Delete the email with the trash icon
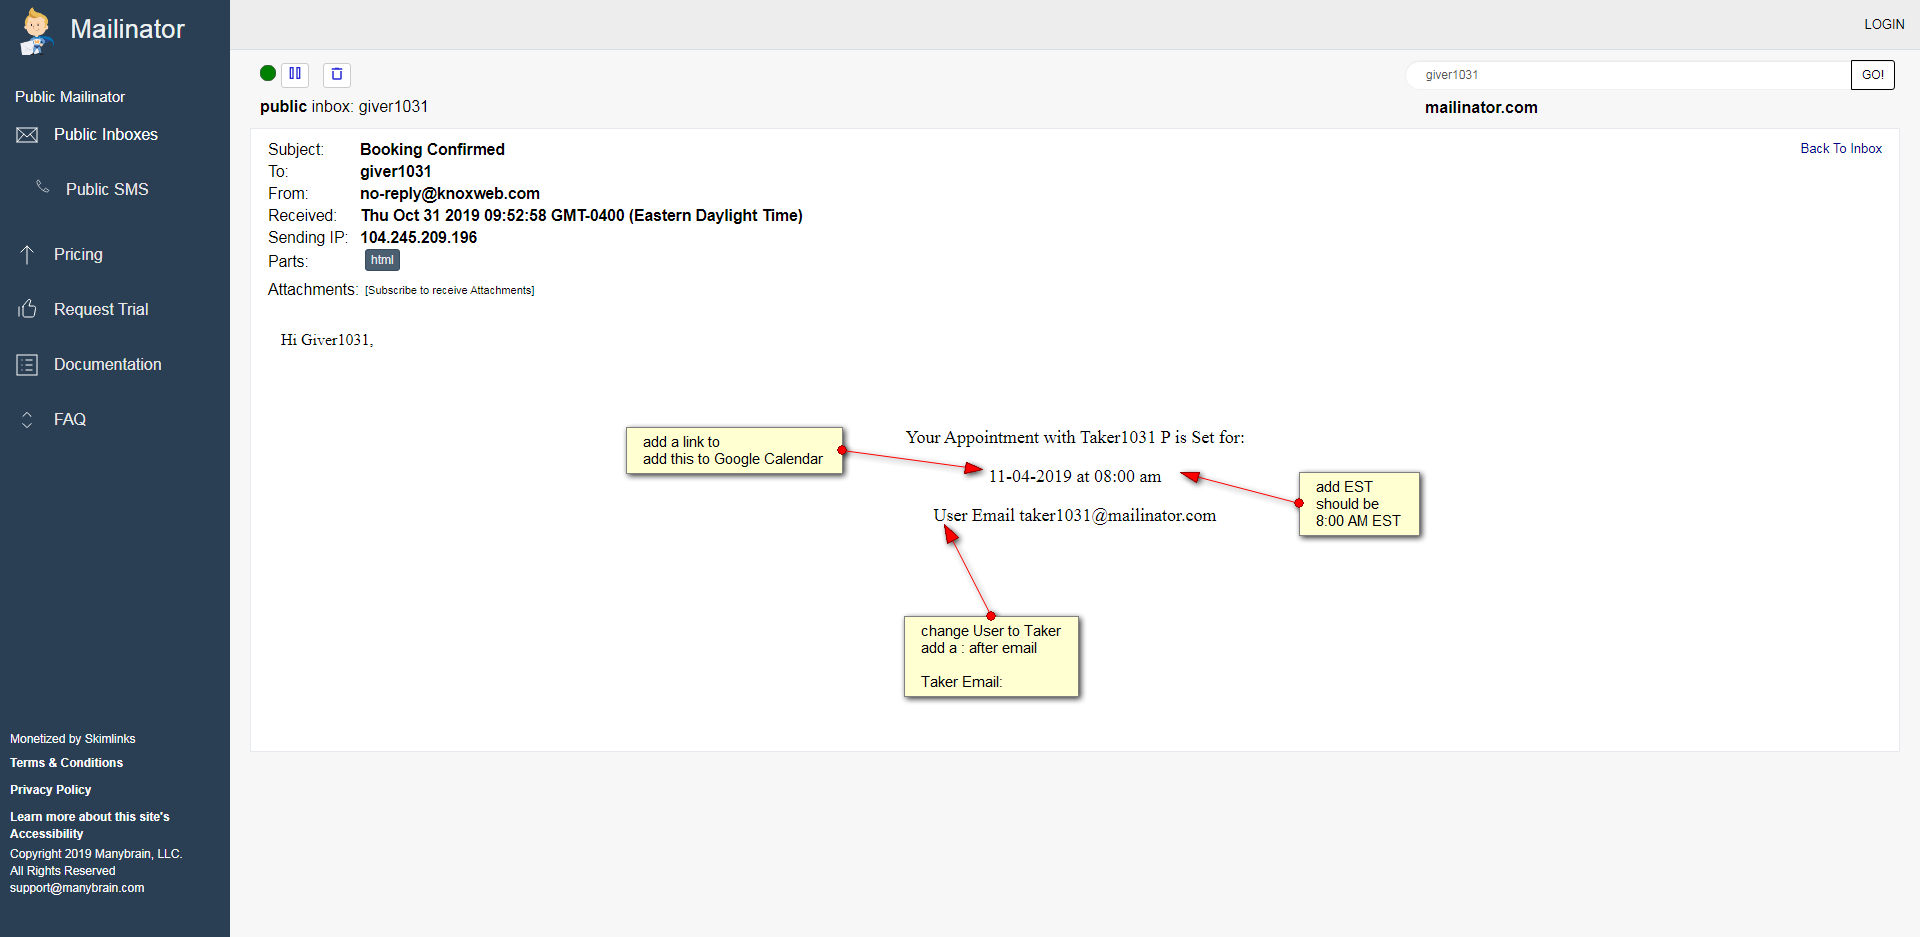1920x937 pixels. [337, 74]
